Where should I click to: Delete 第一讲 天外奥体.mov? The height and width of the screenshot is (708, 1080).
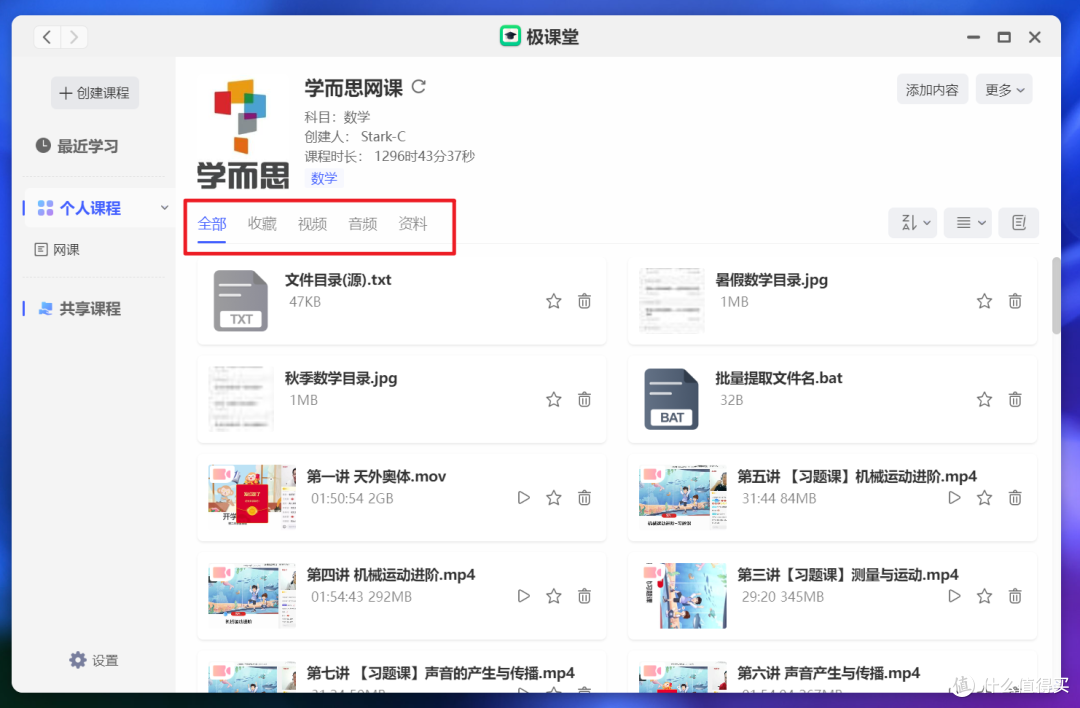pyautogui.click(x=584, y=497)
